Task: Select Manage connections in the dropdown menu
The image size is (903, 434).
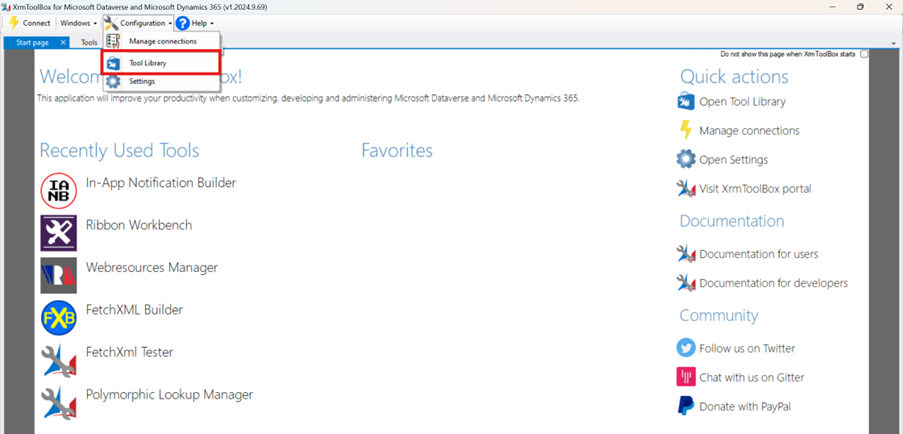Action: click(x=162, y=41)
